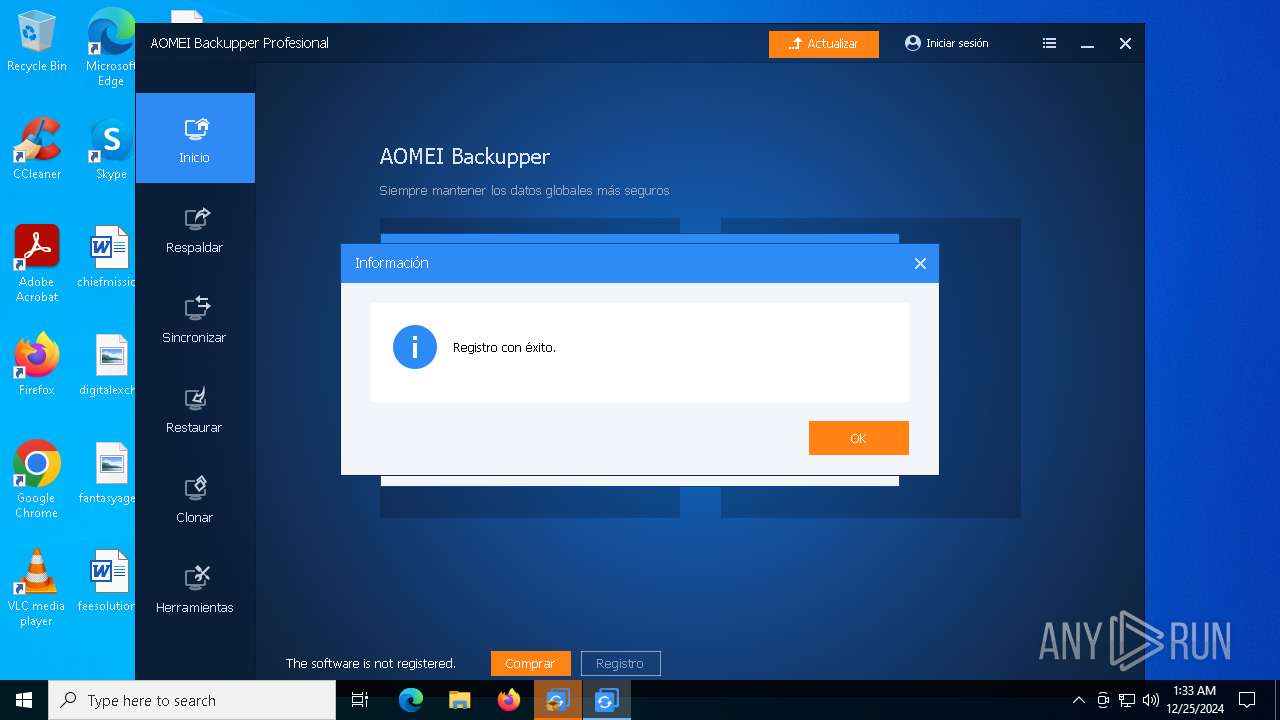The height and width of the screenshot is (720, 1280).
Task: Open Microsoft Edge desktop shortcut
Action: click(111, 47)
